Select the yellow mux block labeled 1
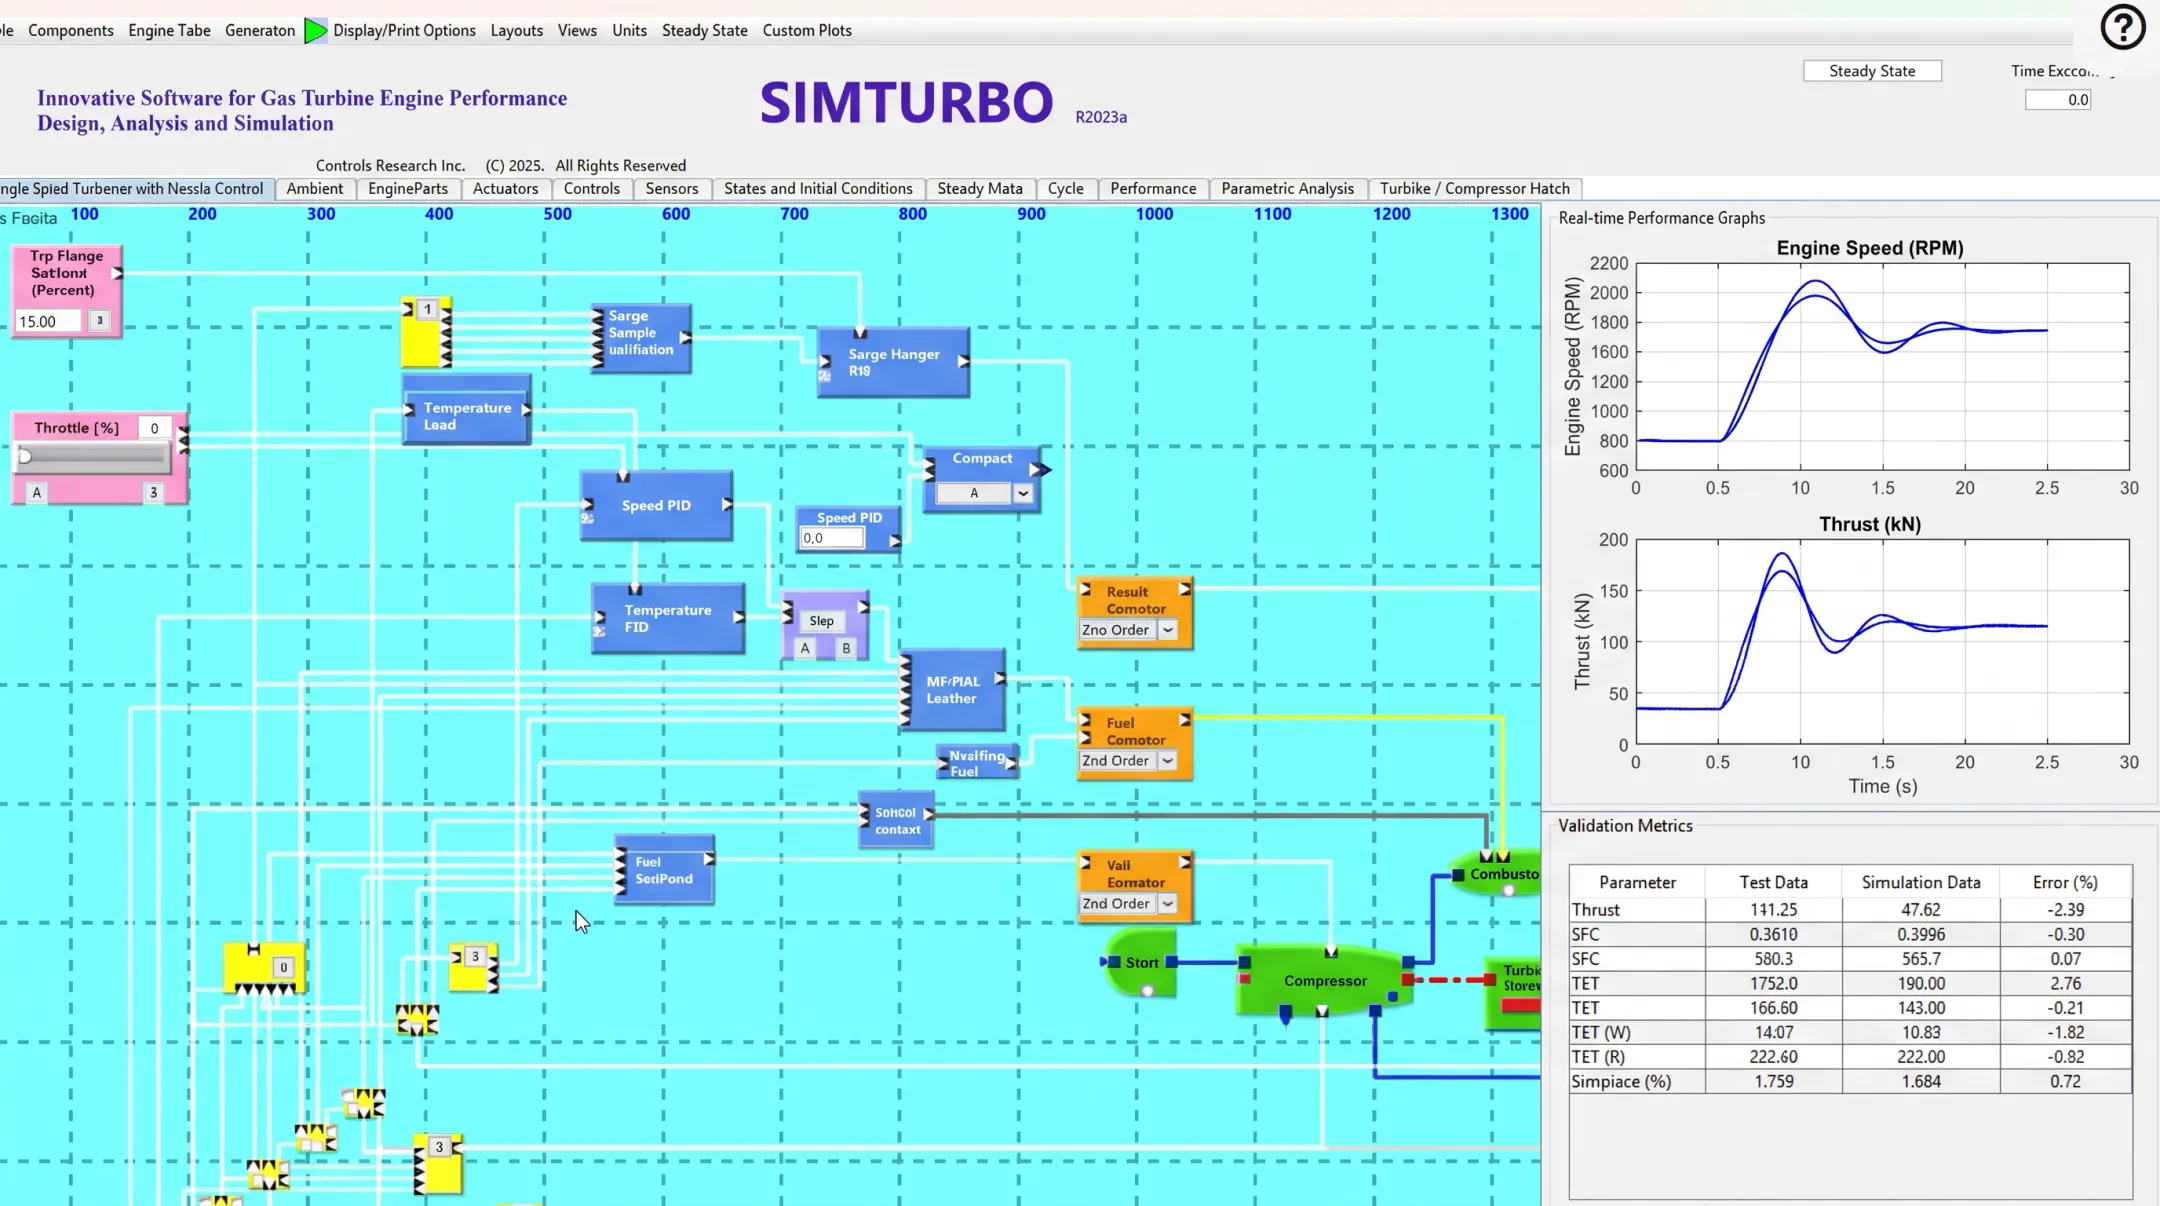The image size is (2160, 1206). 426,332
